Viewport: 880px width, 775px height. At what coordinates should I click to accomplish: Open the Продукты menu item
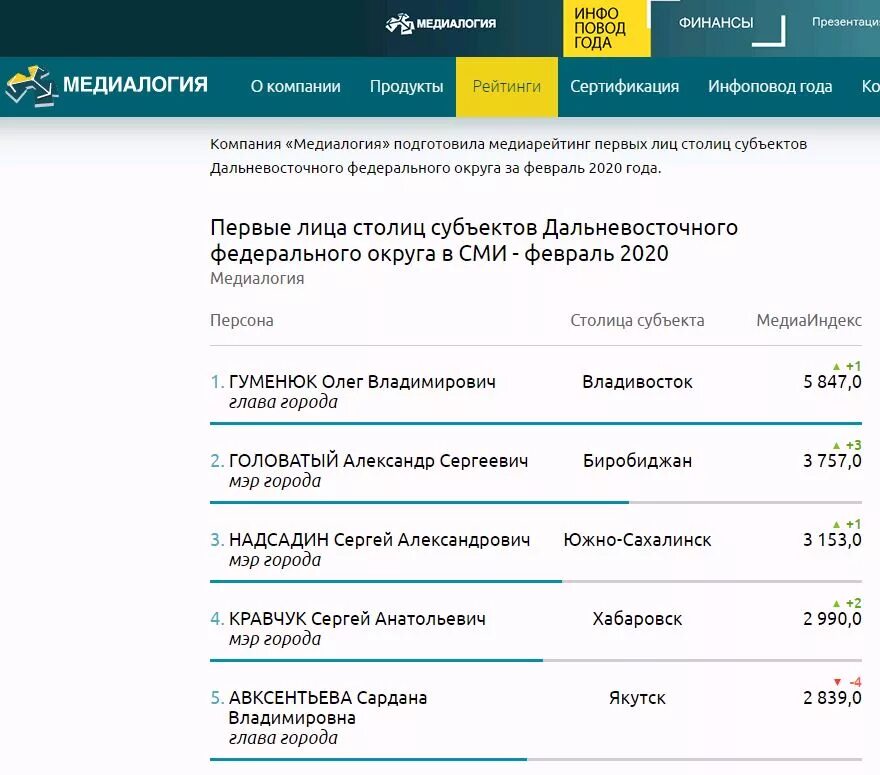(406, 86)
